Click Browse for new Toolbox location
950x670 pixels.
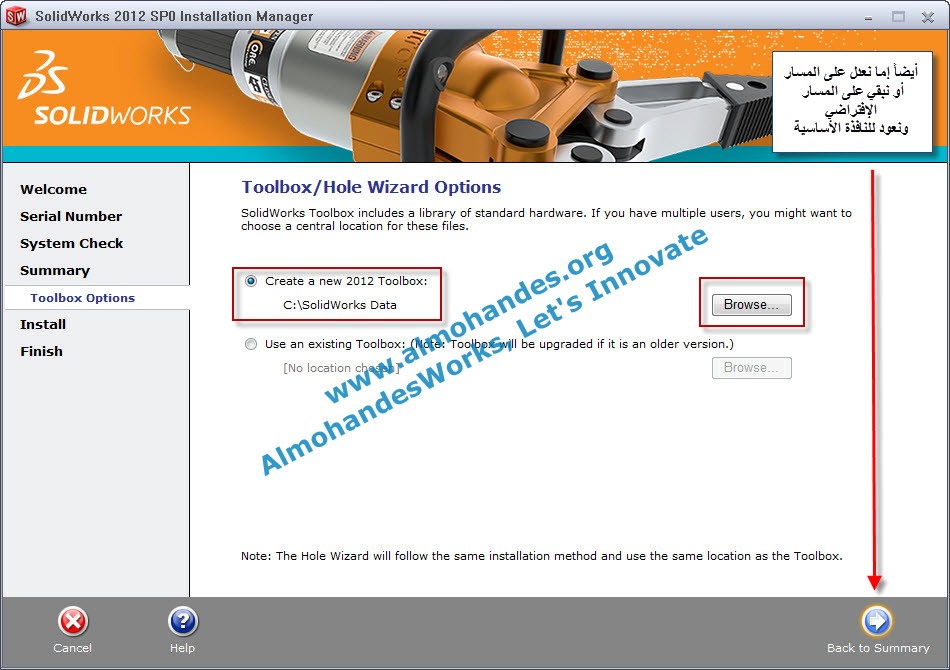751,305
